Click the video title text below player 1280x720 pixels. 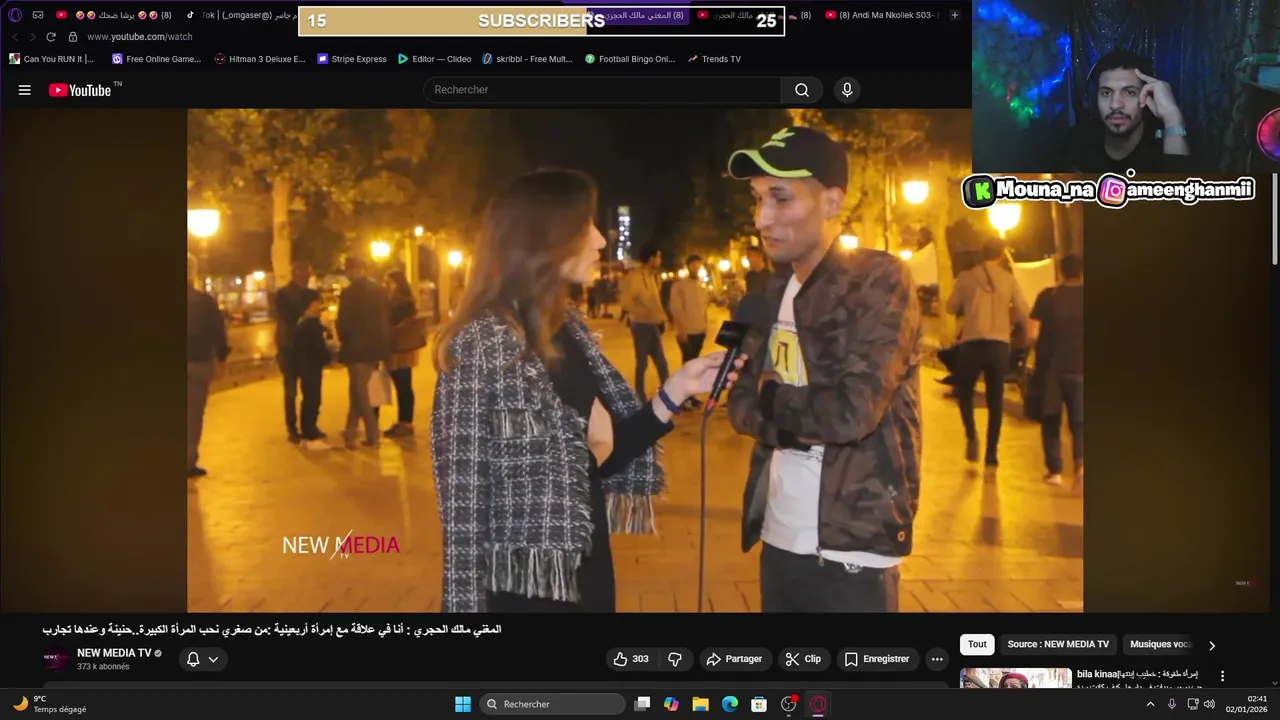[272, 629]
